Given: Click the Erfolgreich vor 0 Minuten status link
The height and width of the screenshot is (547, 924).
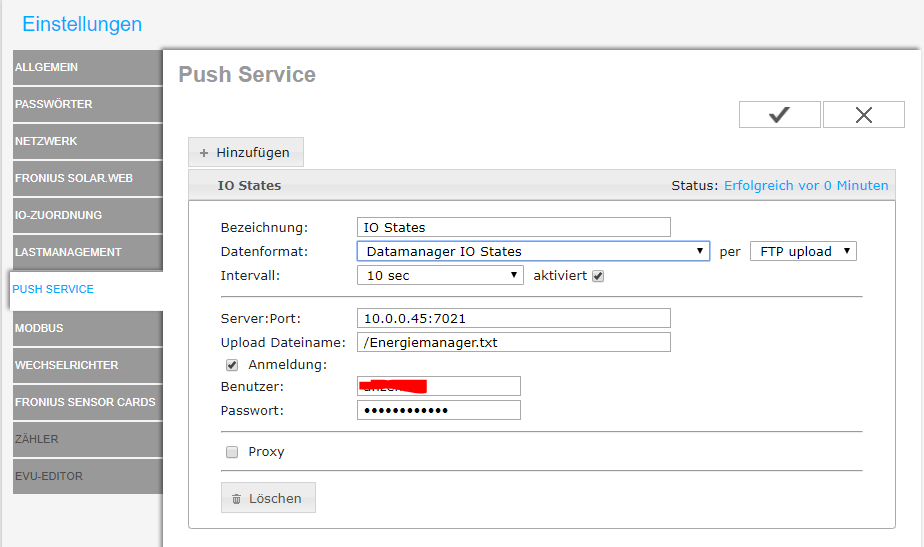Looking at the screenshot, I should [x=806, y=185].
